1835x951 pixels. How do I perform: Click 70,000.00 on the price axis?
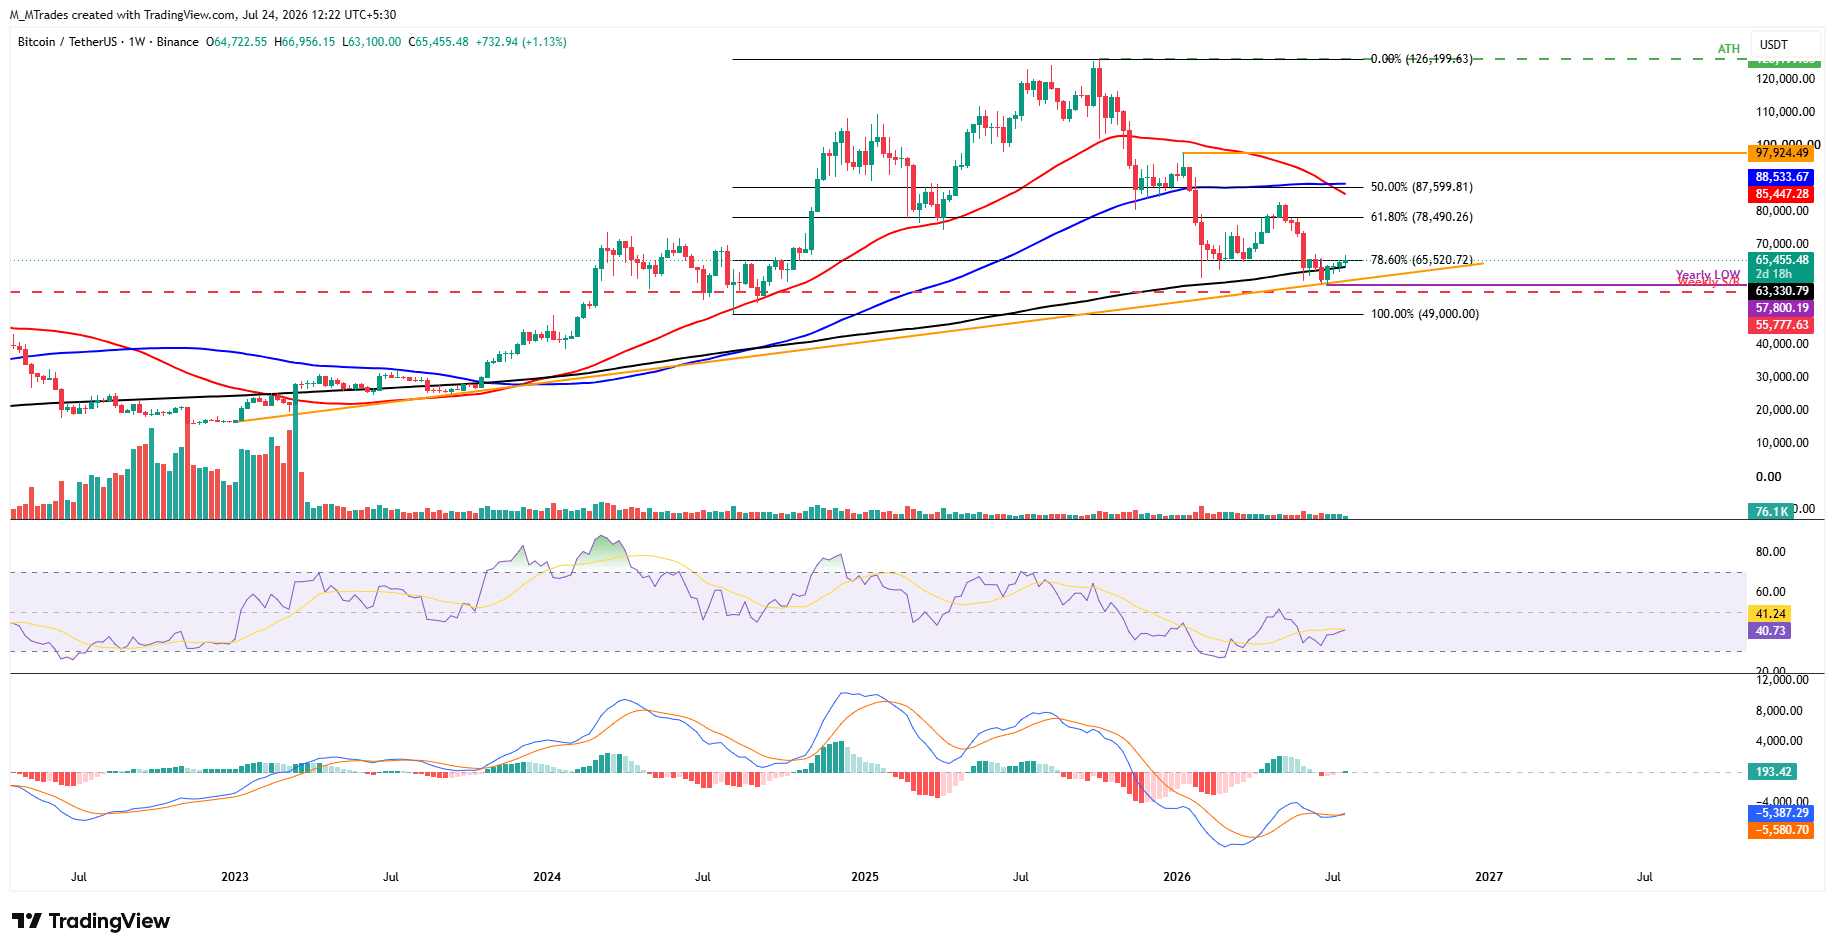(1782, 244)
